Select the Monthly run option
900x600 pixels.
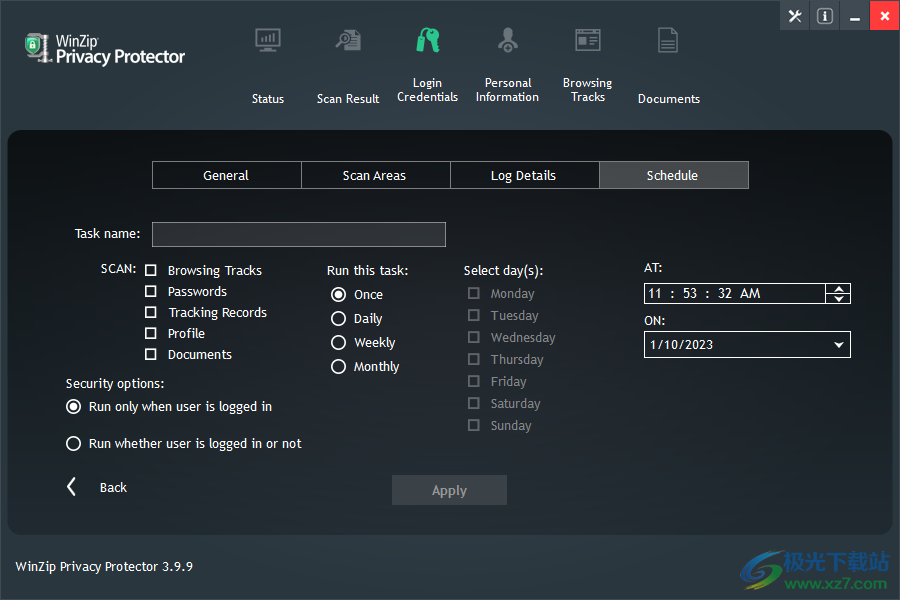[339, 366]
